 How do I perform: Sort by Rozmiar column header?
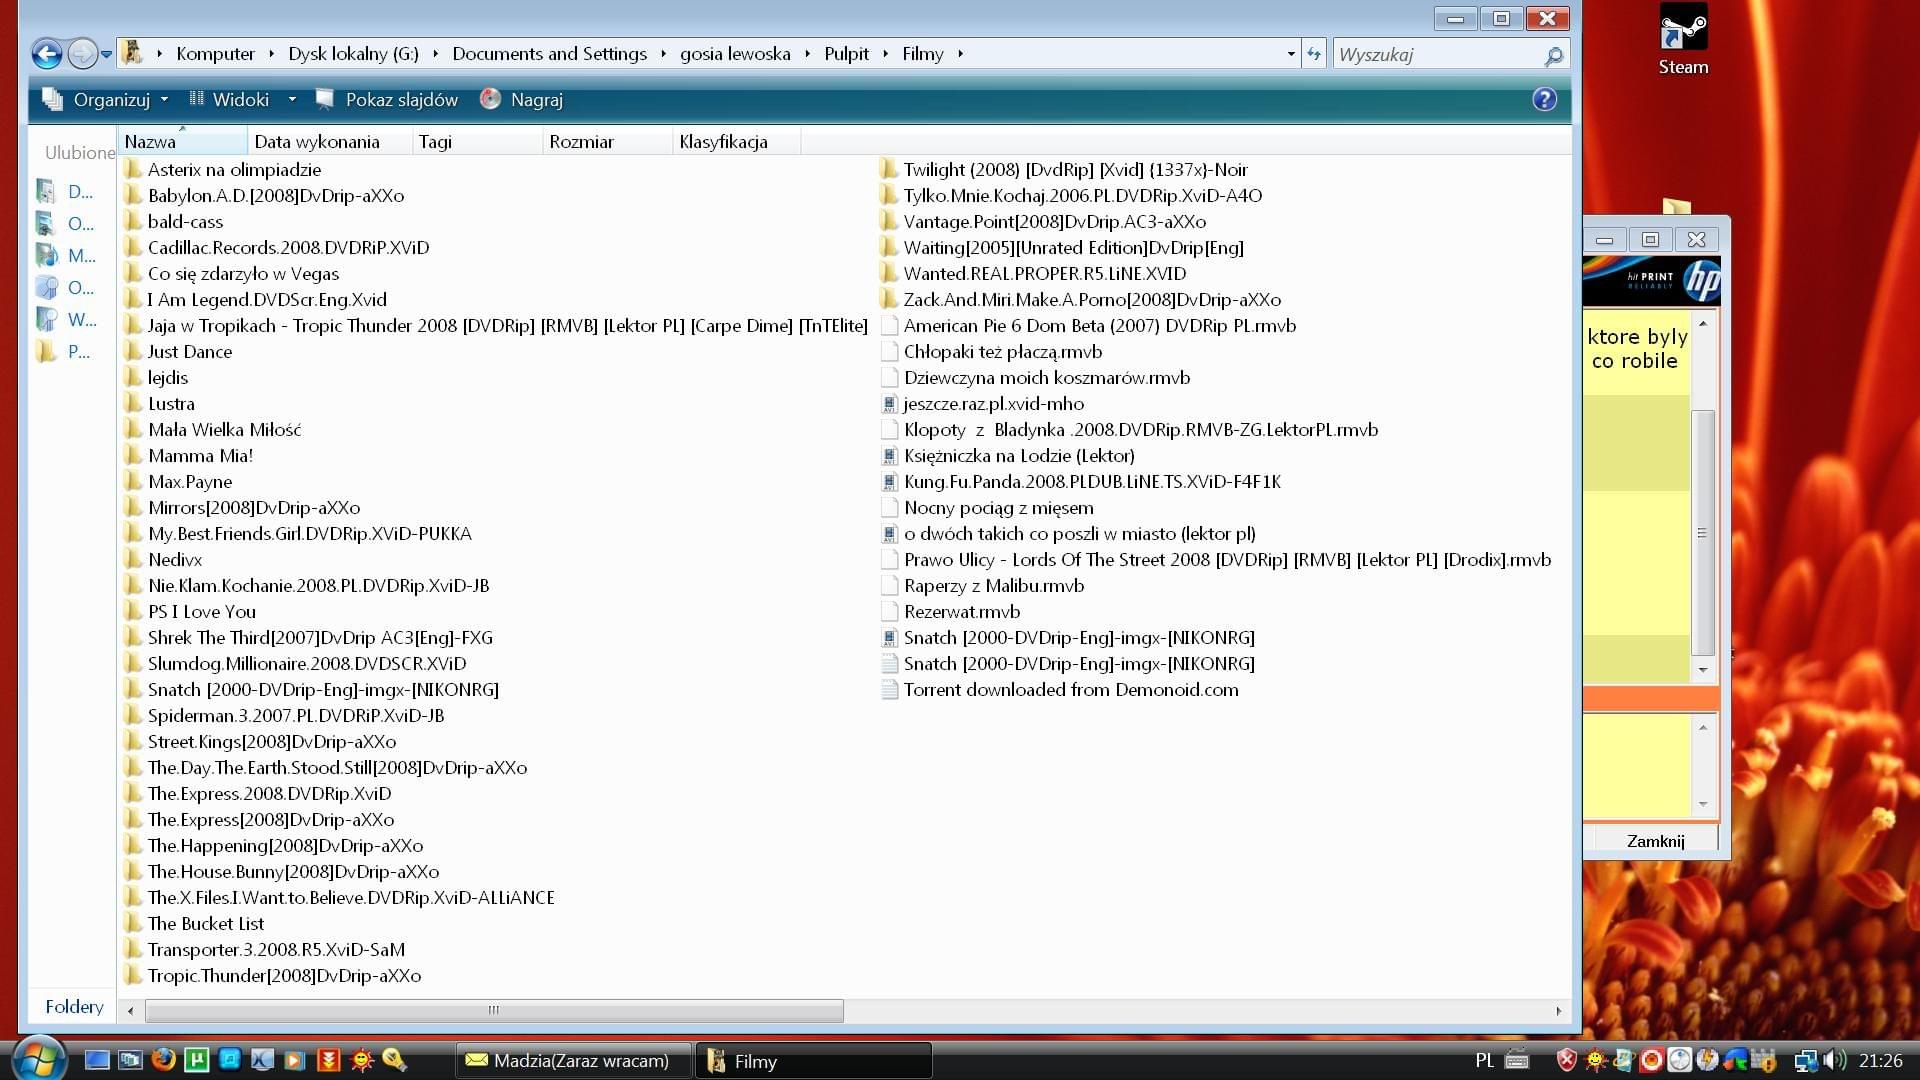607,142
